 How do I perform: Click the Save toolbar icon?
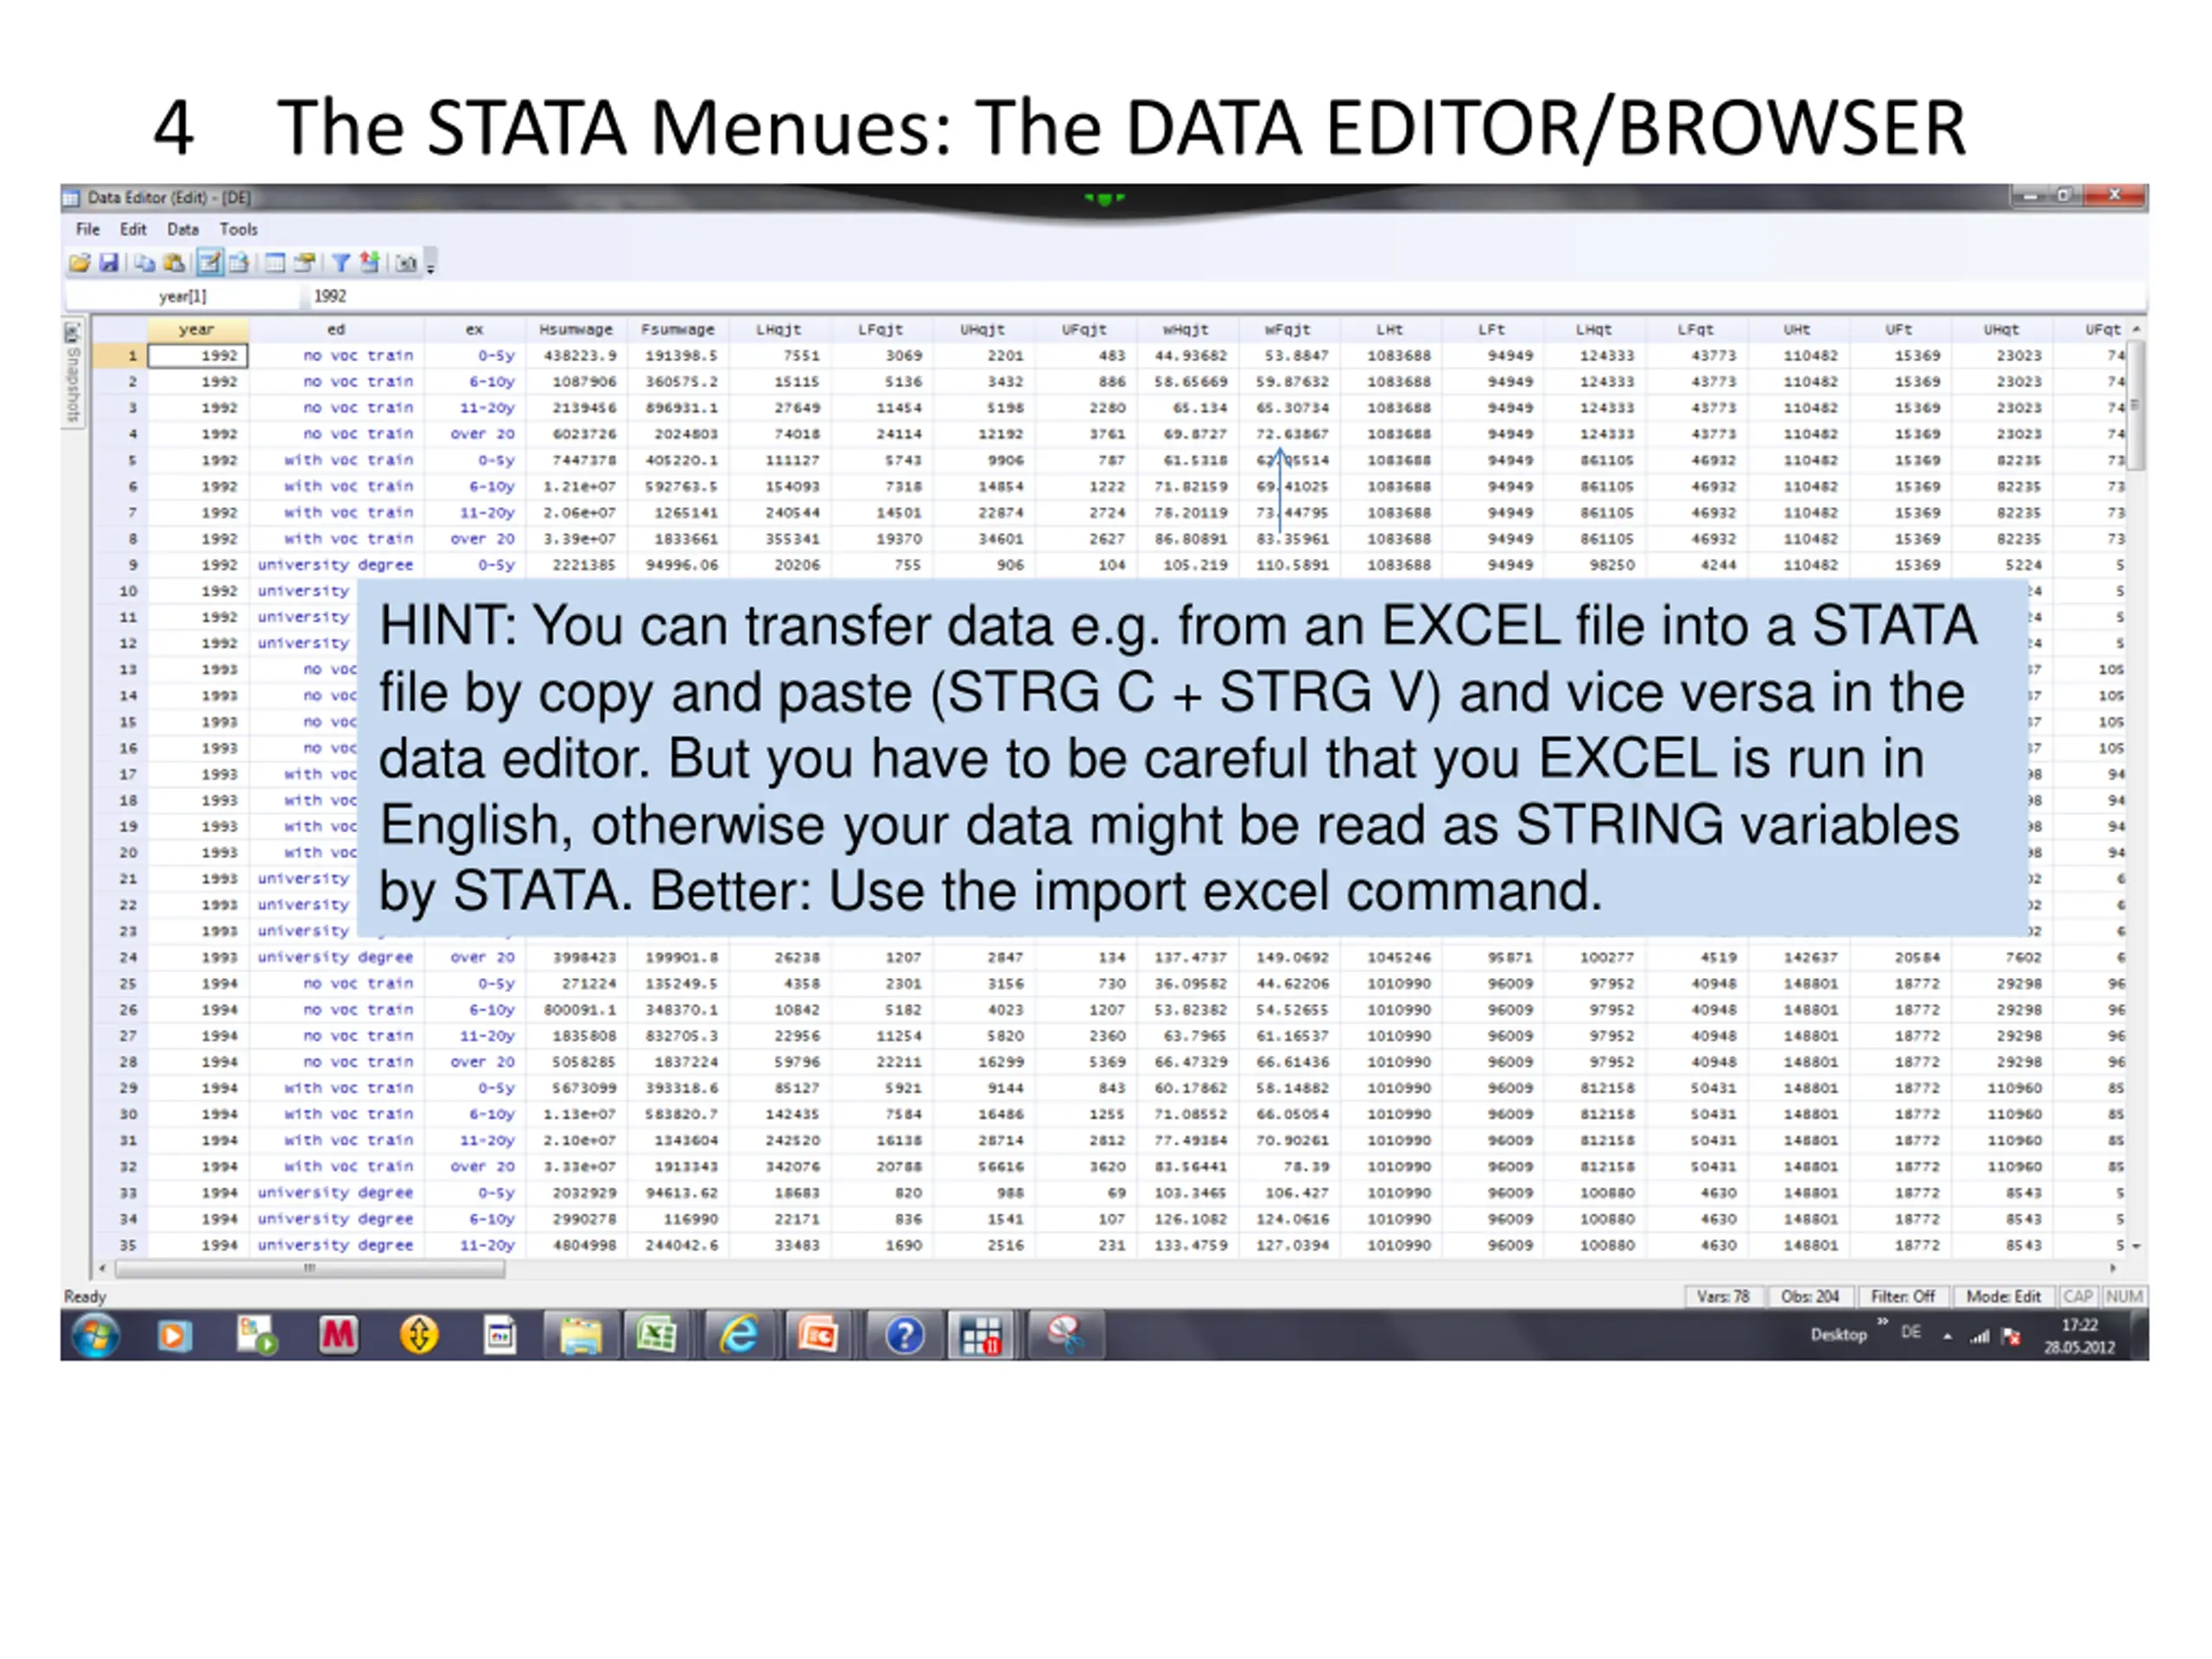click(x=109, y=263)
